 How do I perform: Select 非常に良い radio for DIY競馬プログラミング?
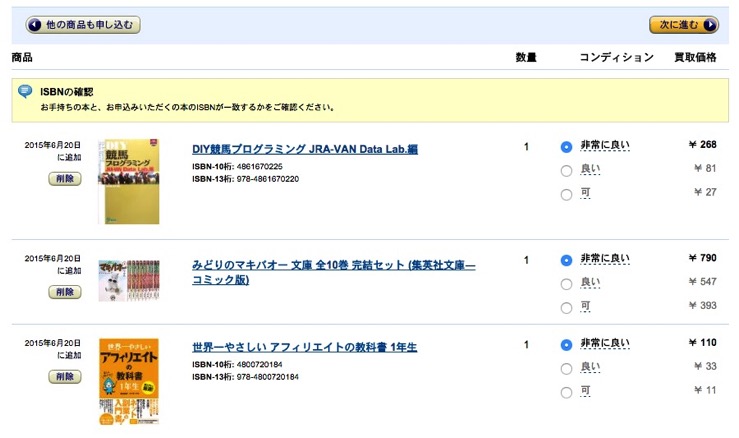point(566,147)
